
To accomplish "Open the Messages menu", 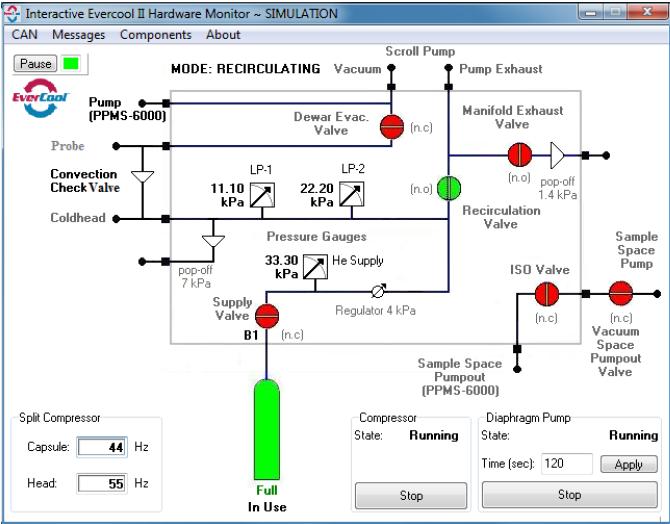I will (79, 35).
